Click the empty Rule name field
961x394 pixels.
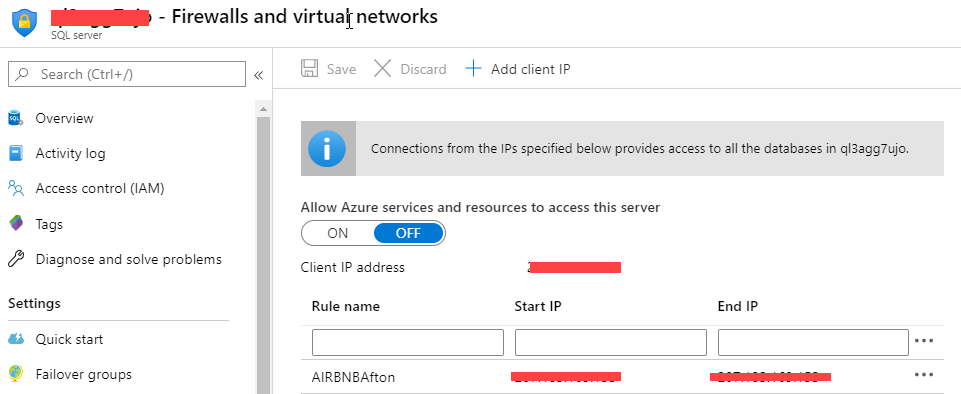coord(408,343)
